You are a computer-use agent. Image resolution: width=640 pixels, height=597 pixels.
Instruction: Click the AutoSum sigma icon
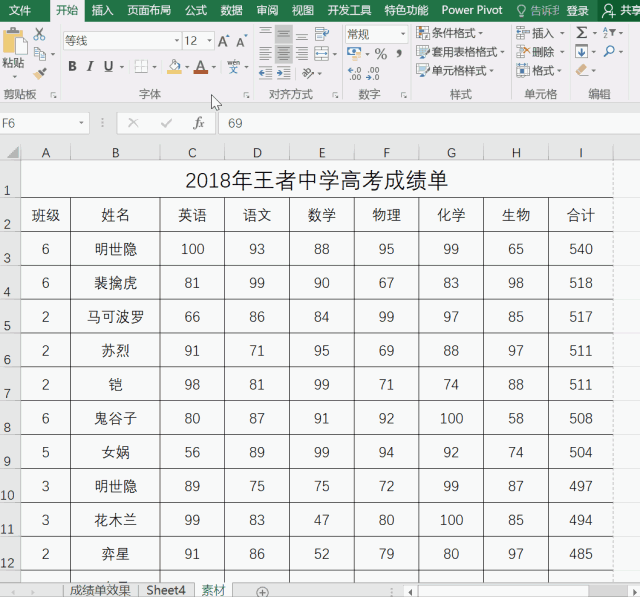tap(582, 33)
